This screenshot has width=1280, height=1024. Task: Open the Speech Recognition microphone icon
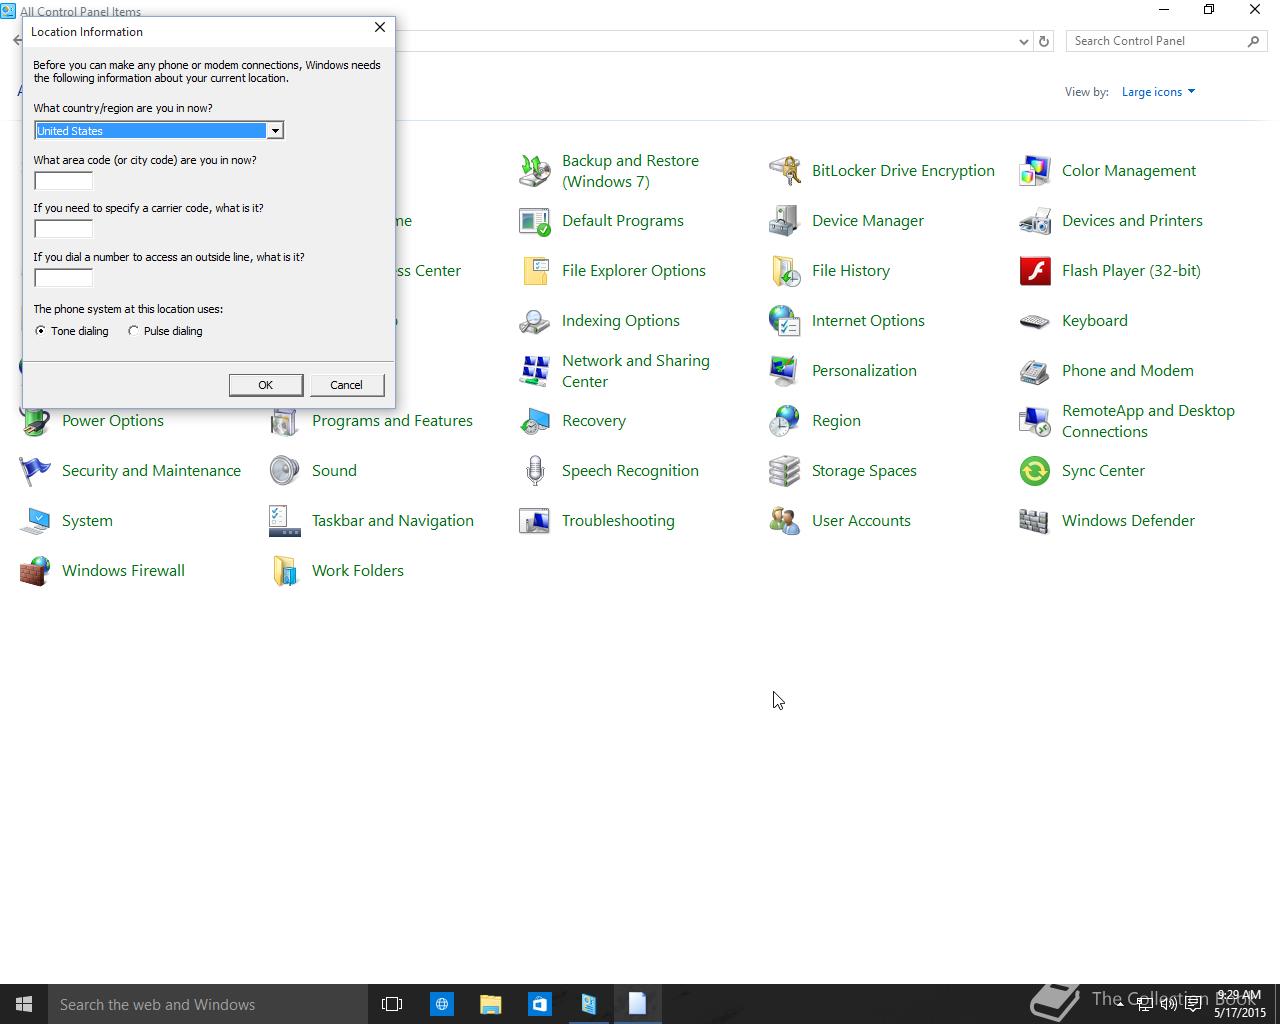[535, 471]
